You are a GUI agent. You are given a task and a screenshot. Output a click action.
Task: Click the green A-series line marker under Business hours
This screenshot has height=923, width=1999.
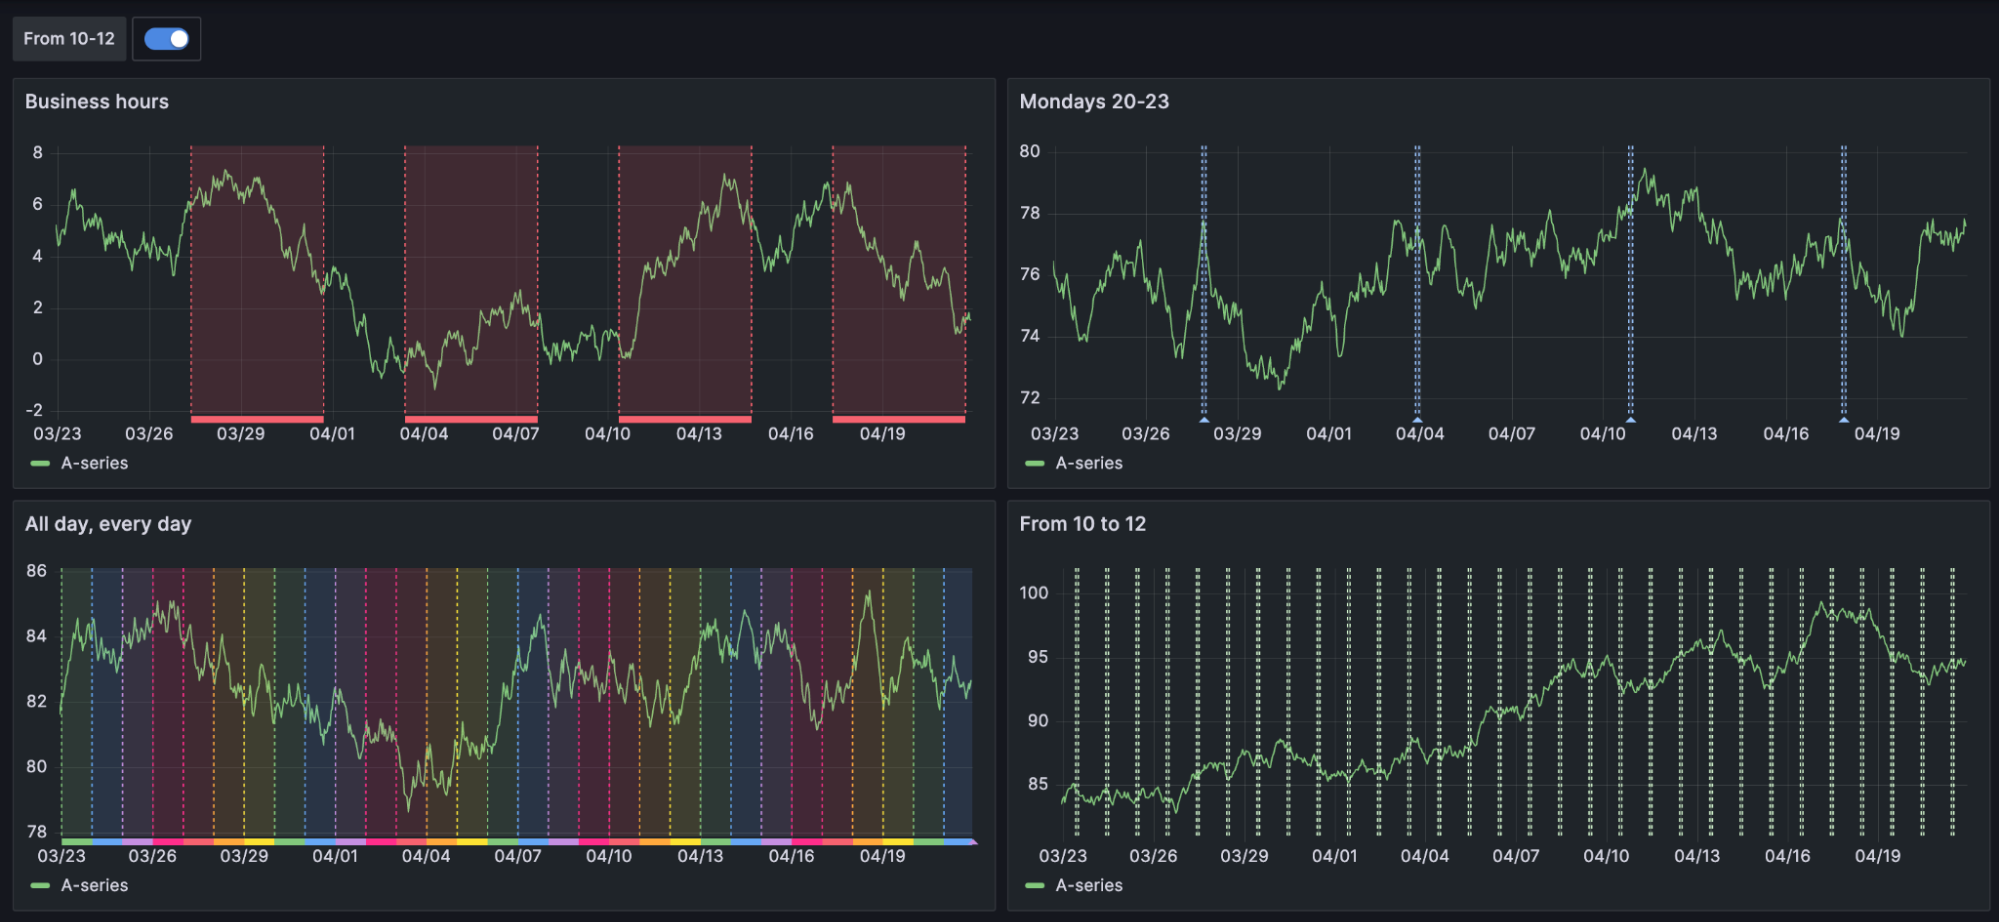point(40,463)
